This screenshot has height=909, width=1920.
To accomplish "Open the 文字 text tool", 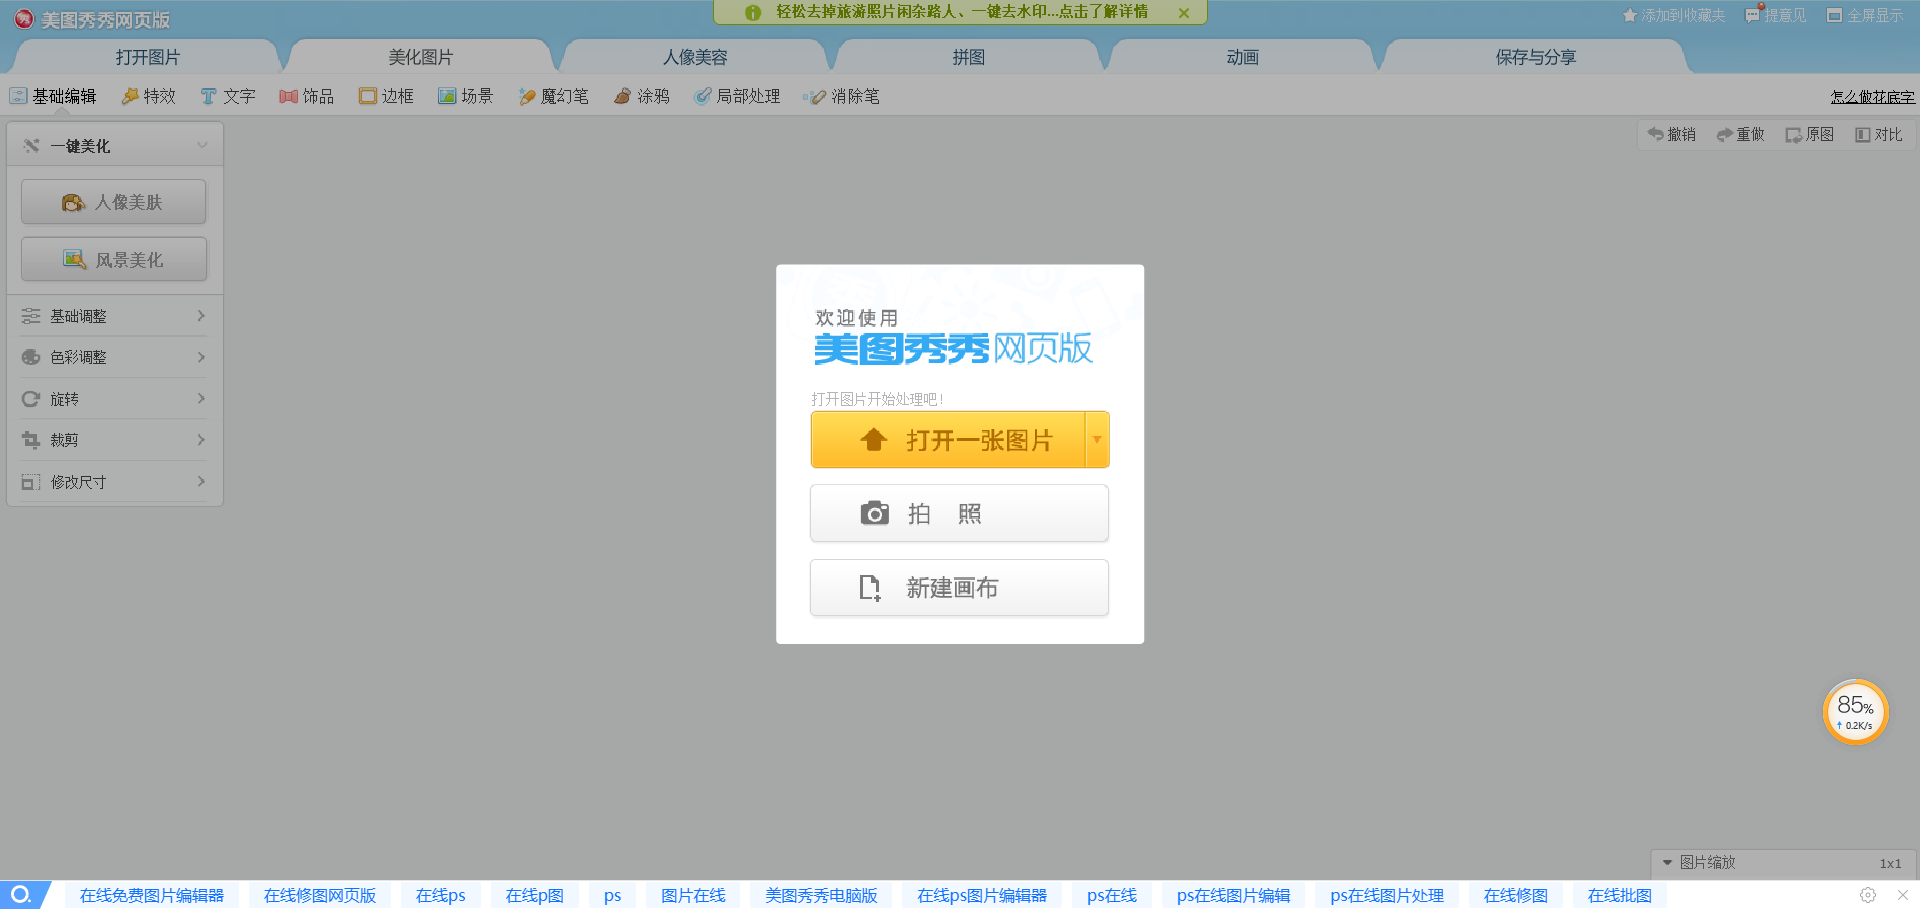I will (x=228, y=96).
